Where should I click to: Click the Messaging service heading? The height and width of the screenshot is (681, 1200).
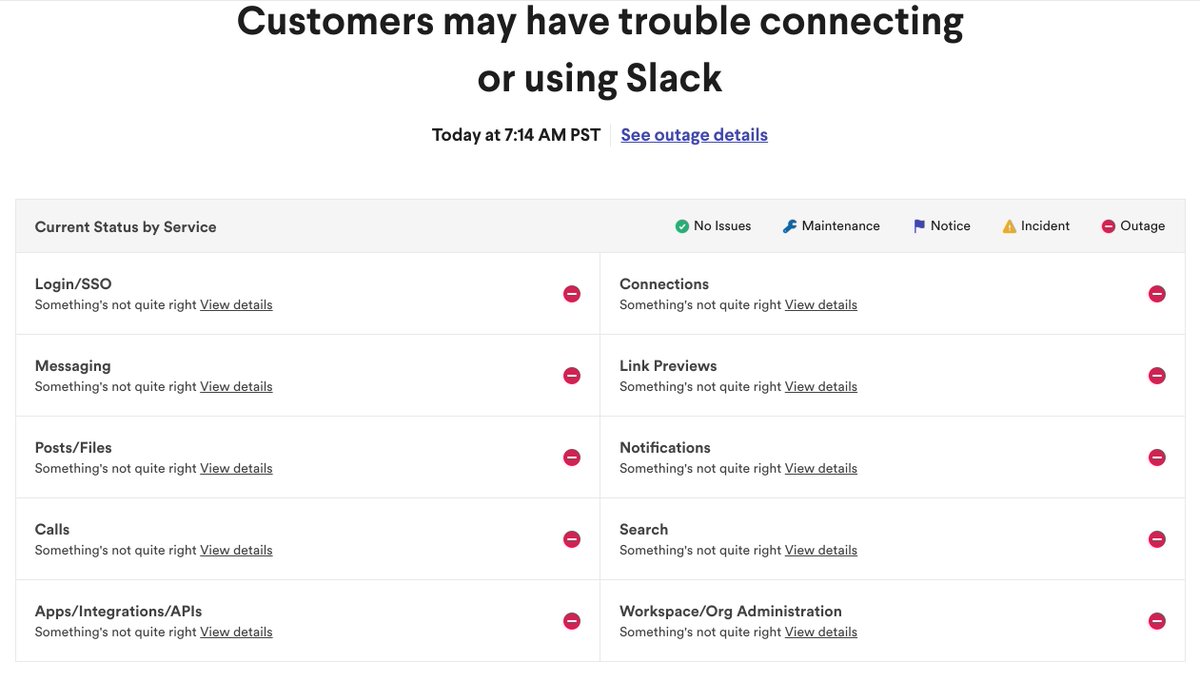[x=73, y=366]
